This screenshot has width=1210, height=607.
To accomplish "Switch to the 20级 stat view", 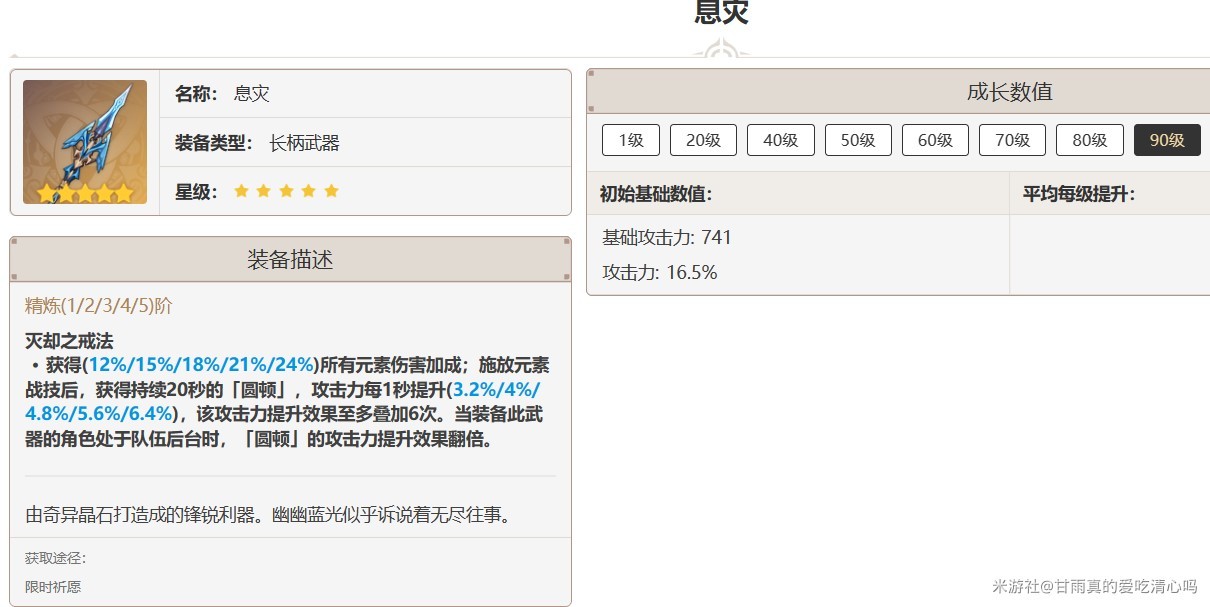I will point(703,140).
